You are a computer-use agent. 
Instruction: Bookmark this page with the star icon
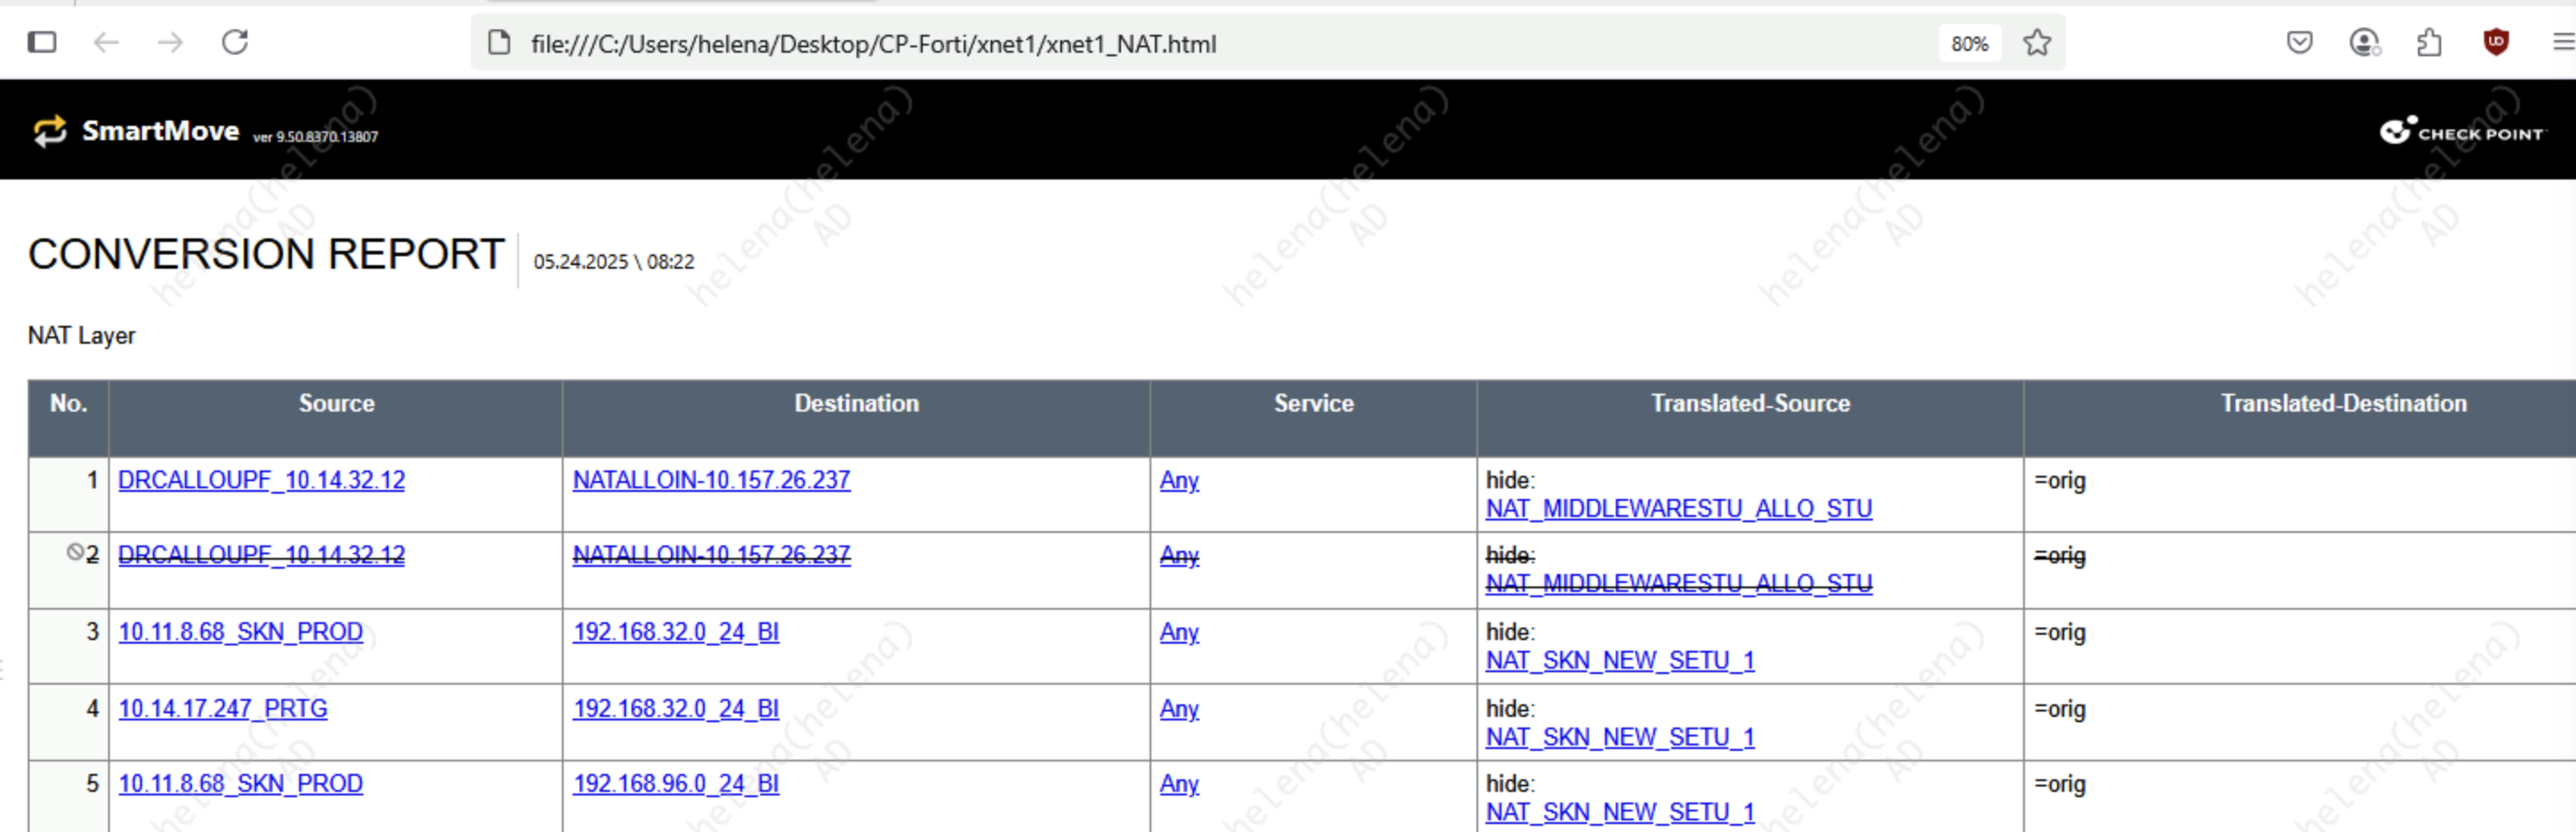coord(2036,43)
